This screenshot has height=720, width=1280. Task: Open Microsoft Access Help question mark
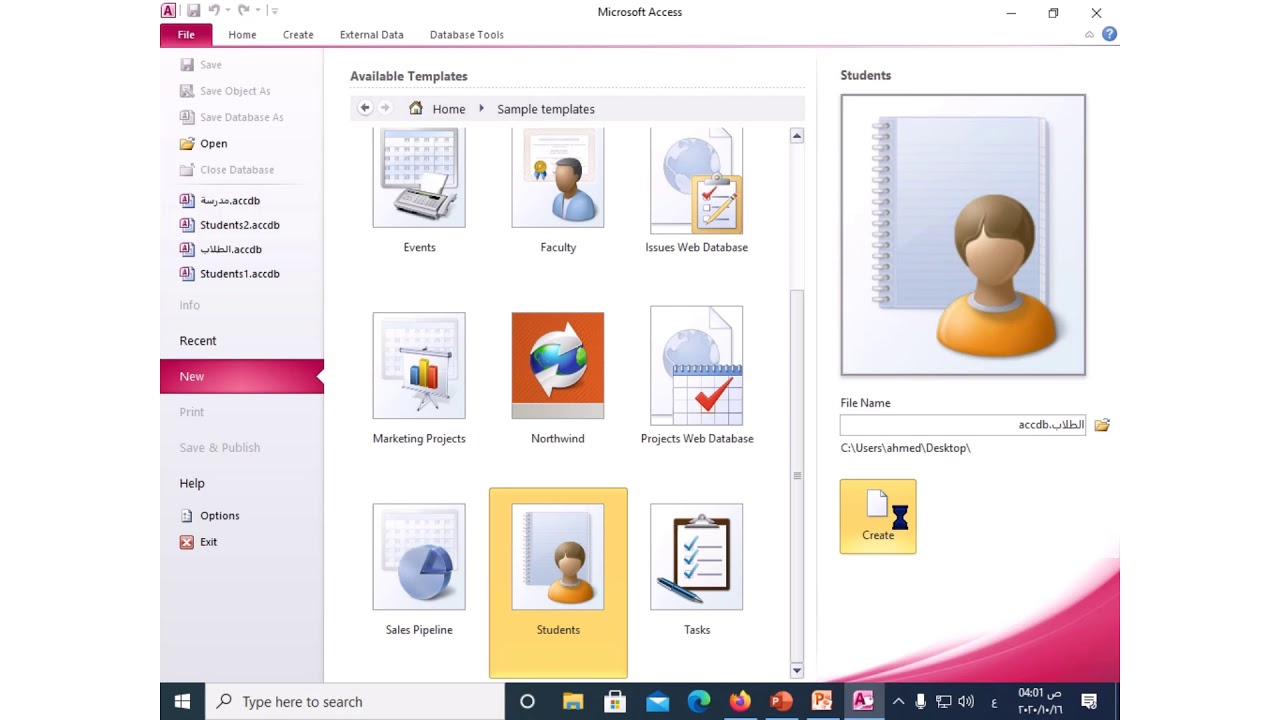click(x=1109, y=34)
